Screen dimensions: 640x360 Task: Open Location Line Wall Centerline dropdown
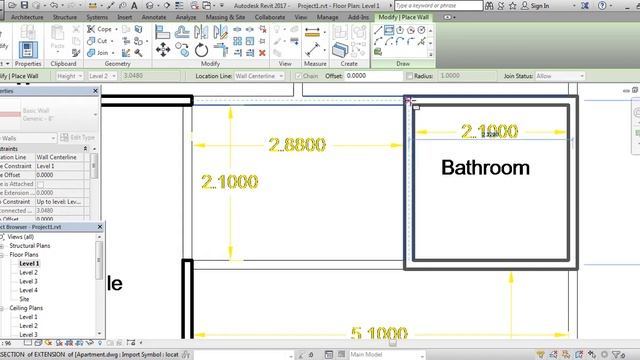[x=259, y=76]
